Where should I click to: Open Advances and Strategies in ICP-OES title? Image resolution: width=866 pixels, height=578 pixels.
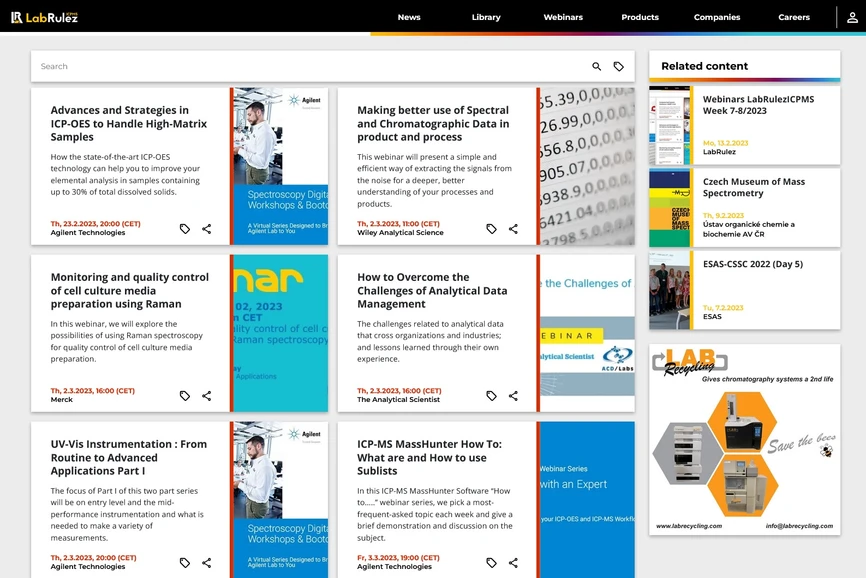129,124
